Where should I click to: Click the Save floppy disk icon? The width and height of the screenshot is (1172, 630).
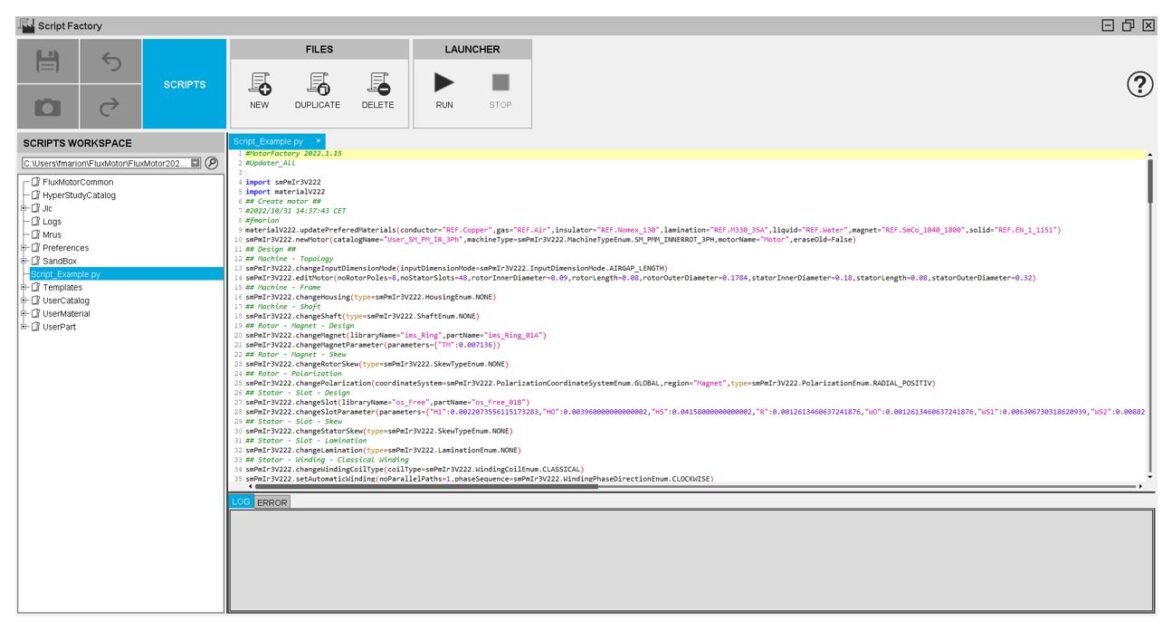pos(47,62)
